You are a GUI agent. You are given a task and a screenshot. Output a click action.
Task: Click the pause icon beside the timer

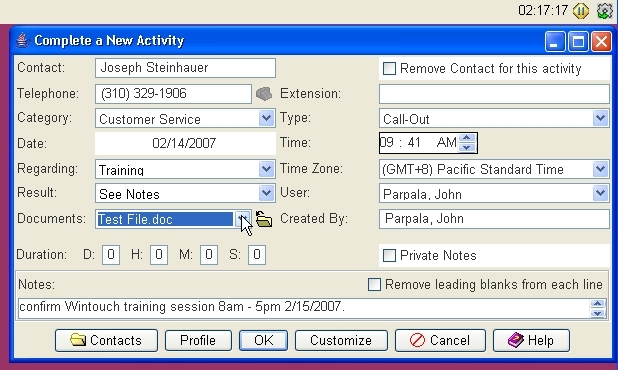[581, 10]
